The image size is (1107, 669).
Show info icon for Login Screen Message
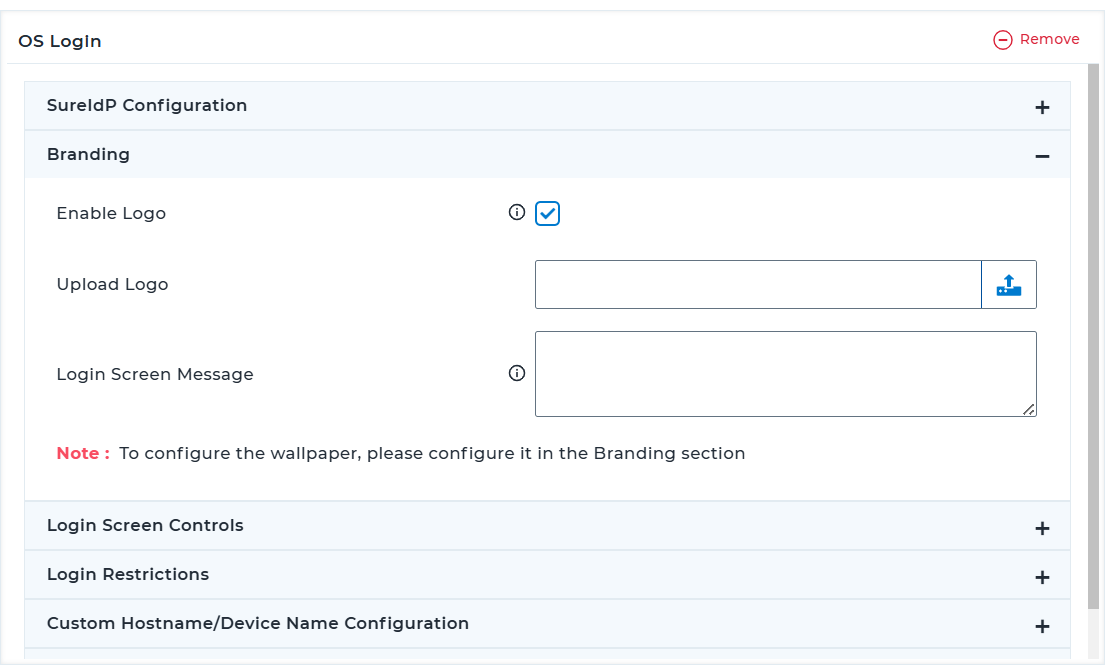pyautogui.click(x=517, y=373)
